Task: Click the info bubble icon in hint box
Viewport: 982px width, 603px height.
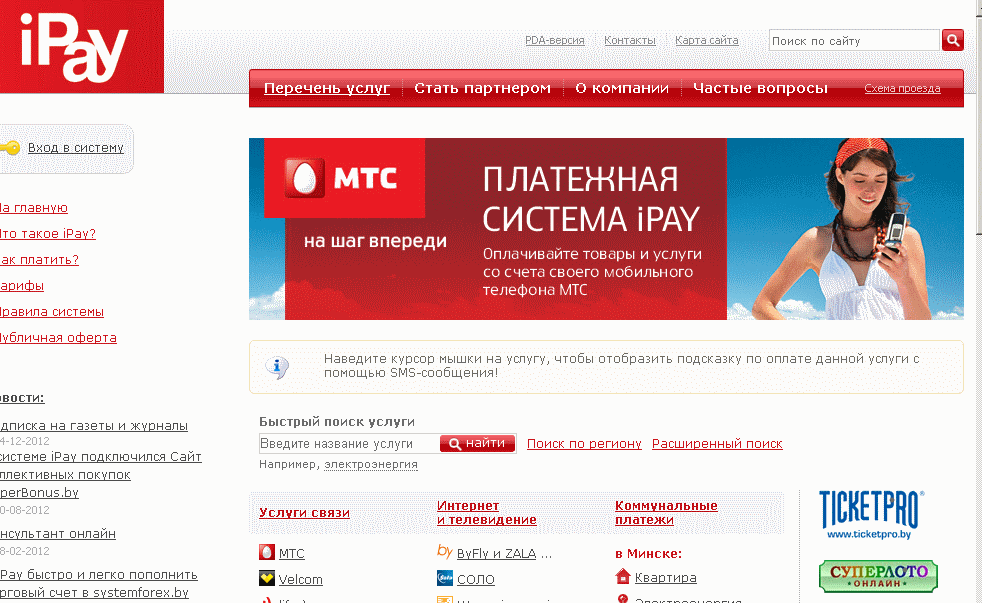Action: coord(278,367)
